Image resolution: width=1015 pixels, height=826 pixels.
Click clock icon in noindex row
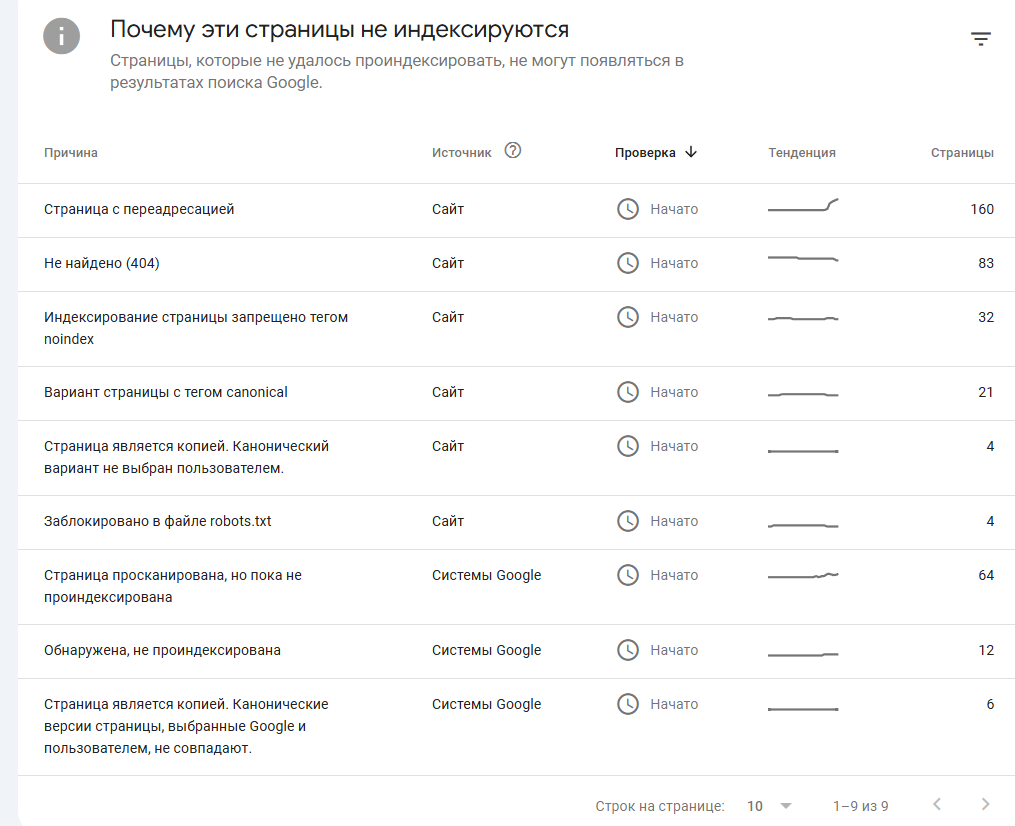click(x=627, y=317)
